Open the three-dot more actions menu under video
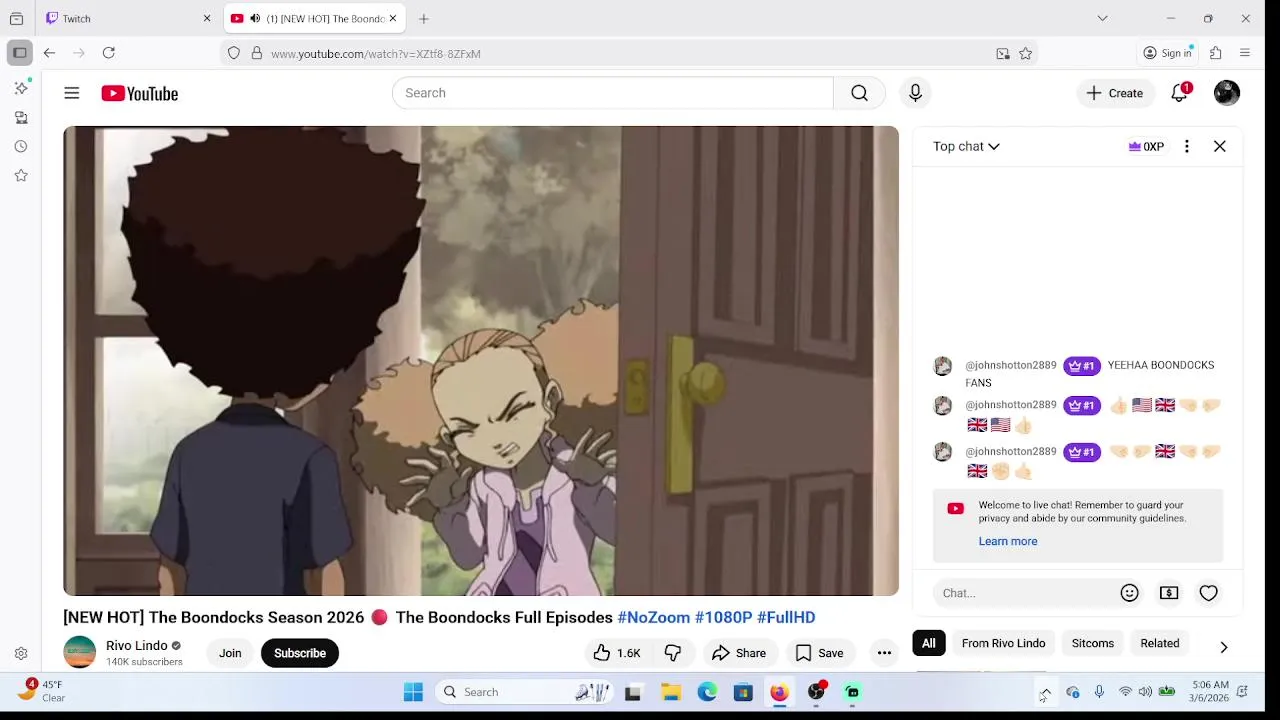Image resolution: width=1280 pixels, height=720 pixels. pos(884,653)
